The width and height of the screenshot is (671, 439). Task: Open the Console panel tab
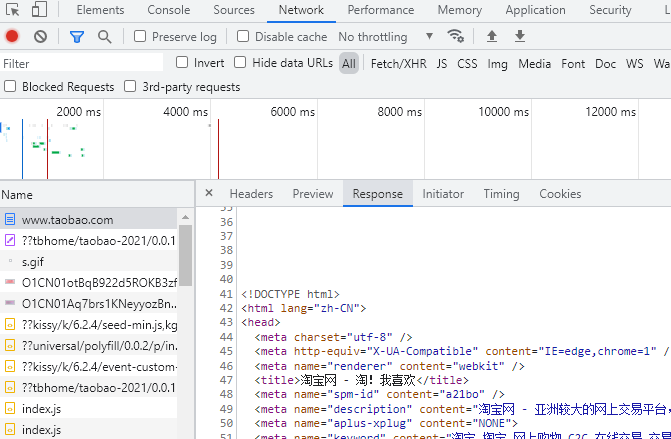tap(168, 10)
